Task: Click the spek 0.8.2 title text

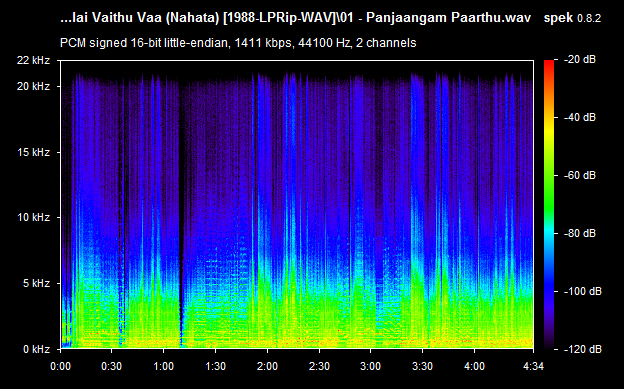Action: click(572, 18)
